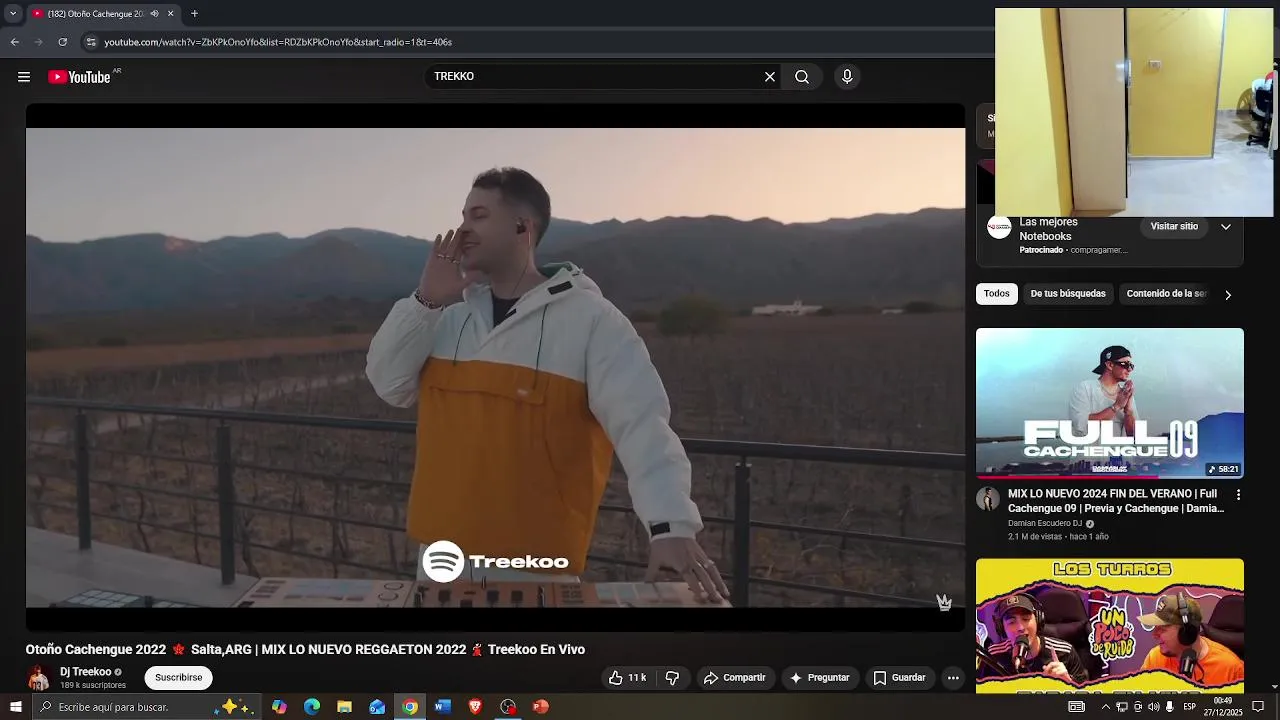Screen dimensions: 1280x720
Task: Visit the sponsor via Visitar sitio
Action: [x=1174, y=227]
